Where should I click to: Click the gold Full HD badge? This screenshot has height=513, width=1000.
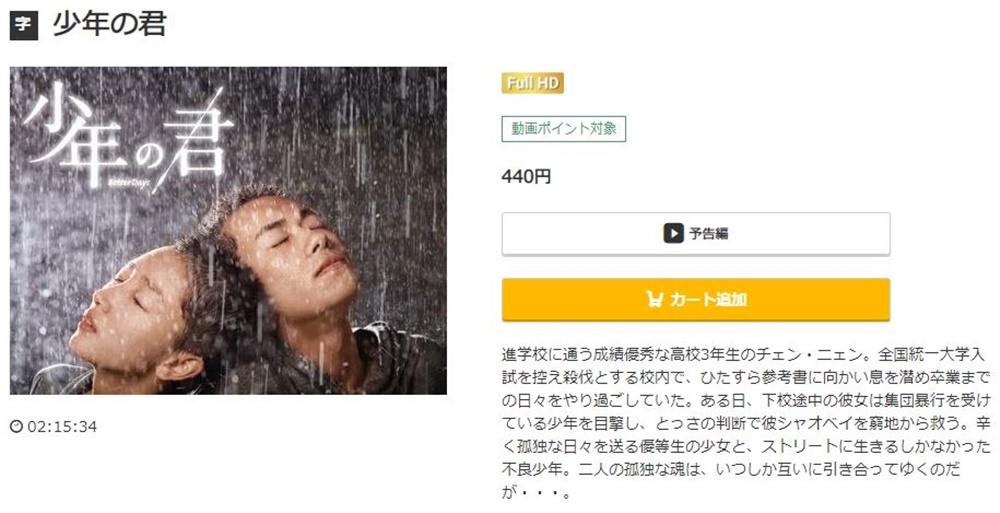coord(533,83)
